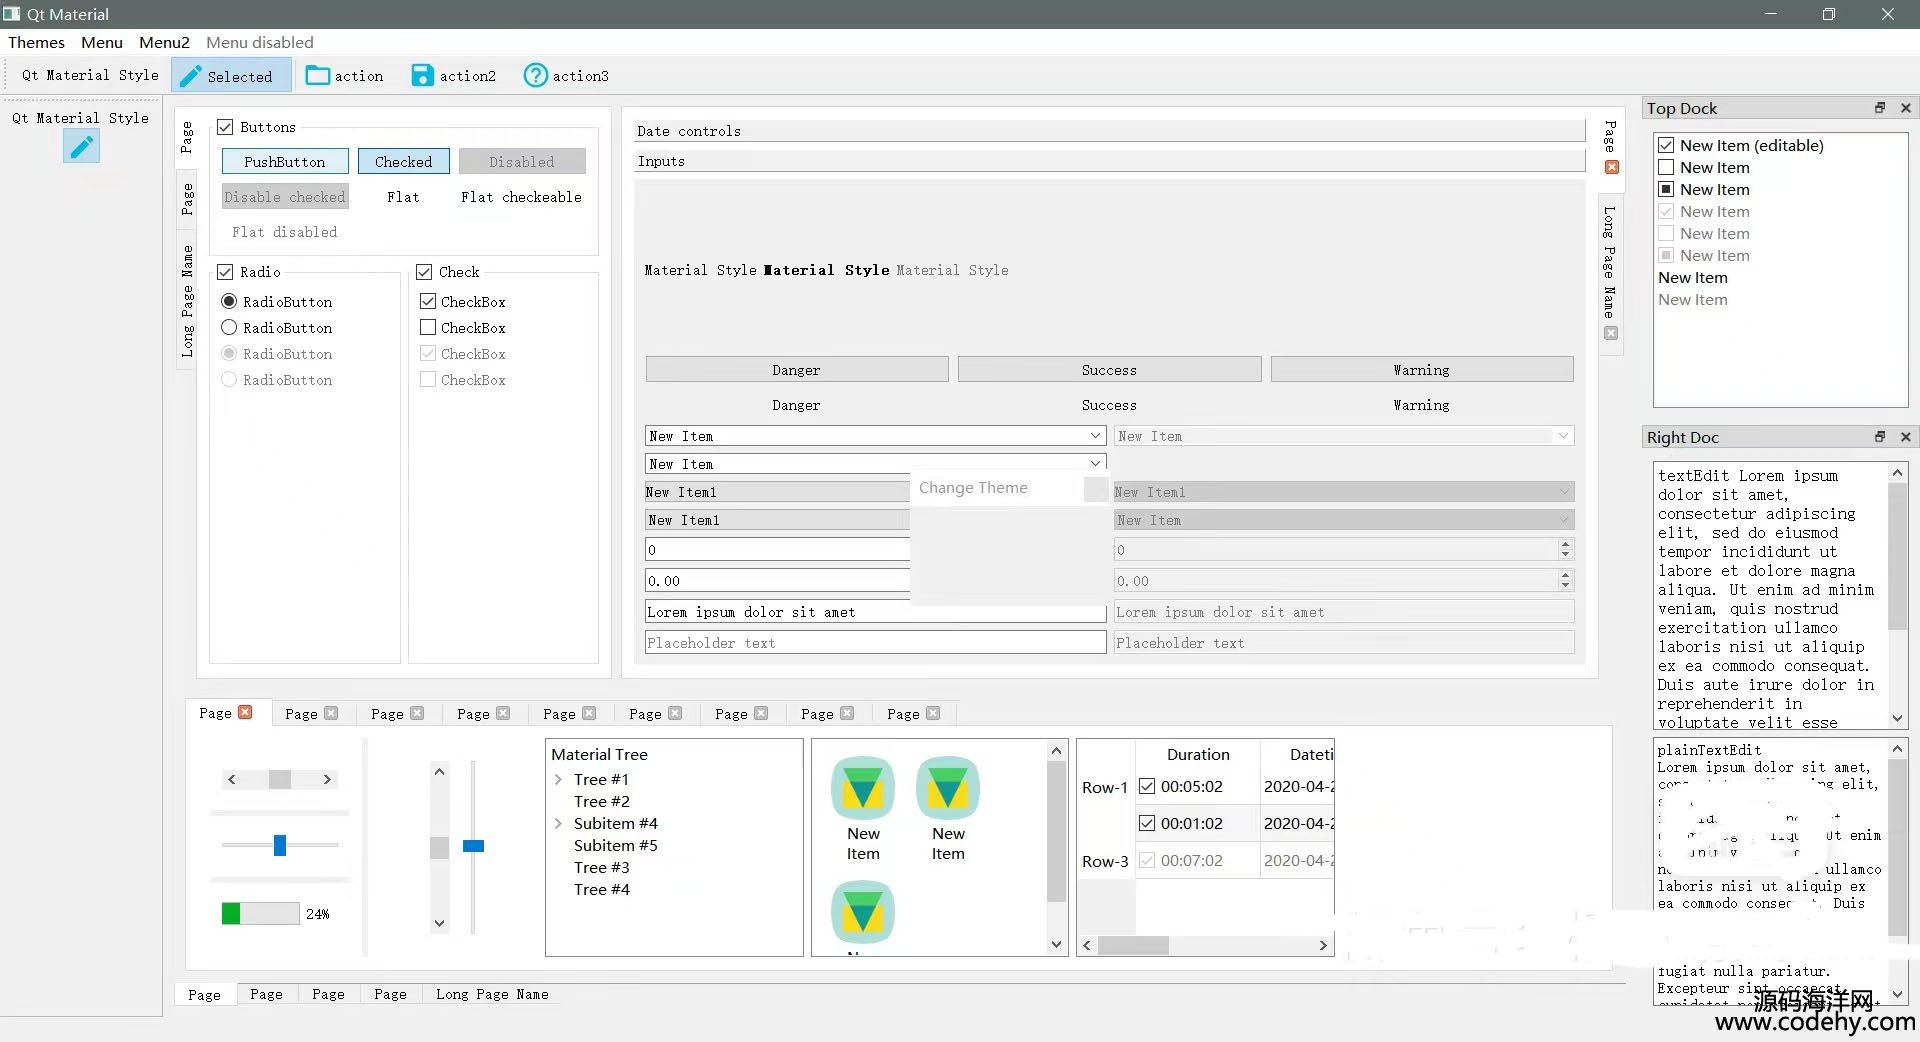The image size is (1920, 1042).
Task: Click the pencil icon in left sidebar
Action: 81,147
